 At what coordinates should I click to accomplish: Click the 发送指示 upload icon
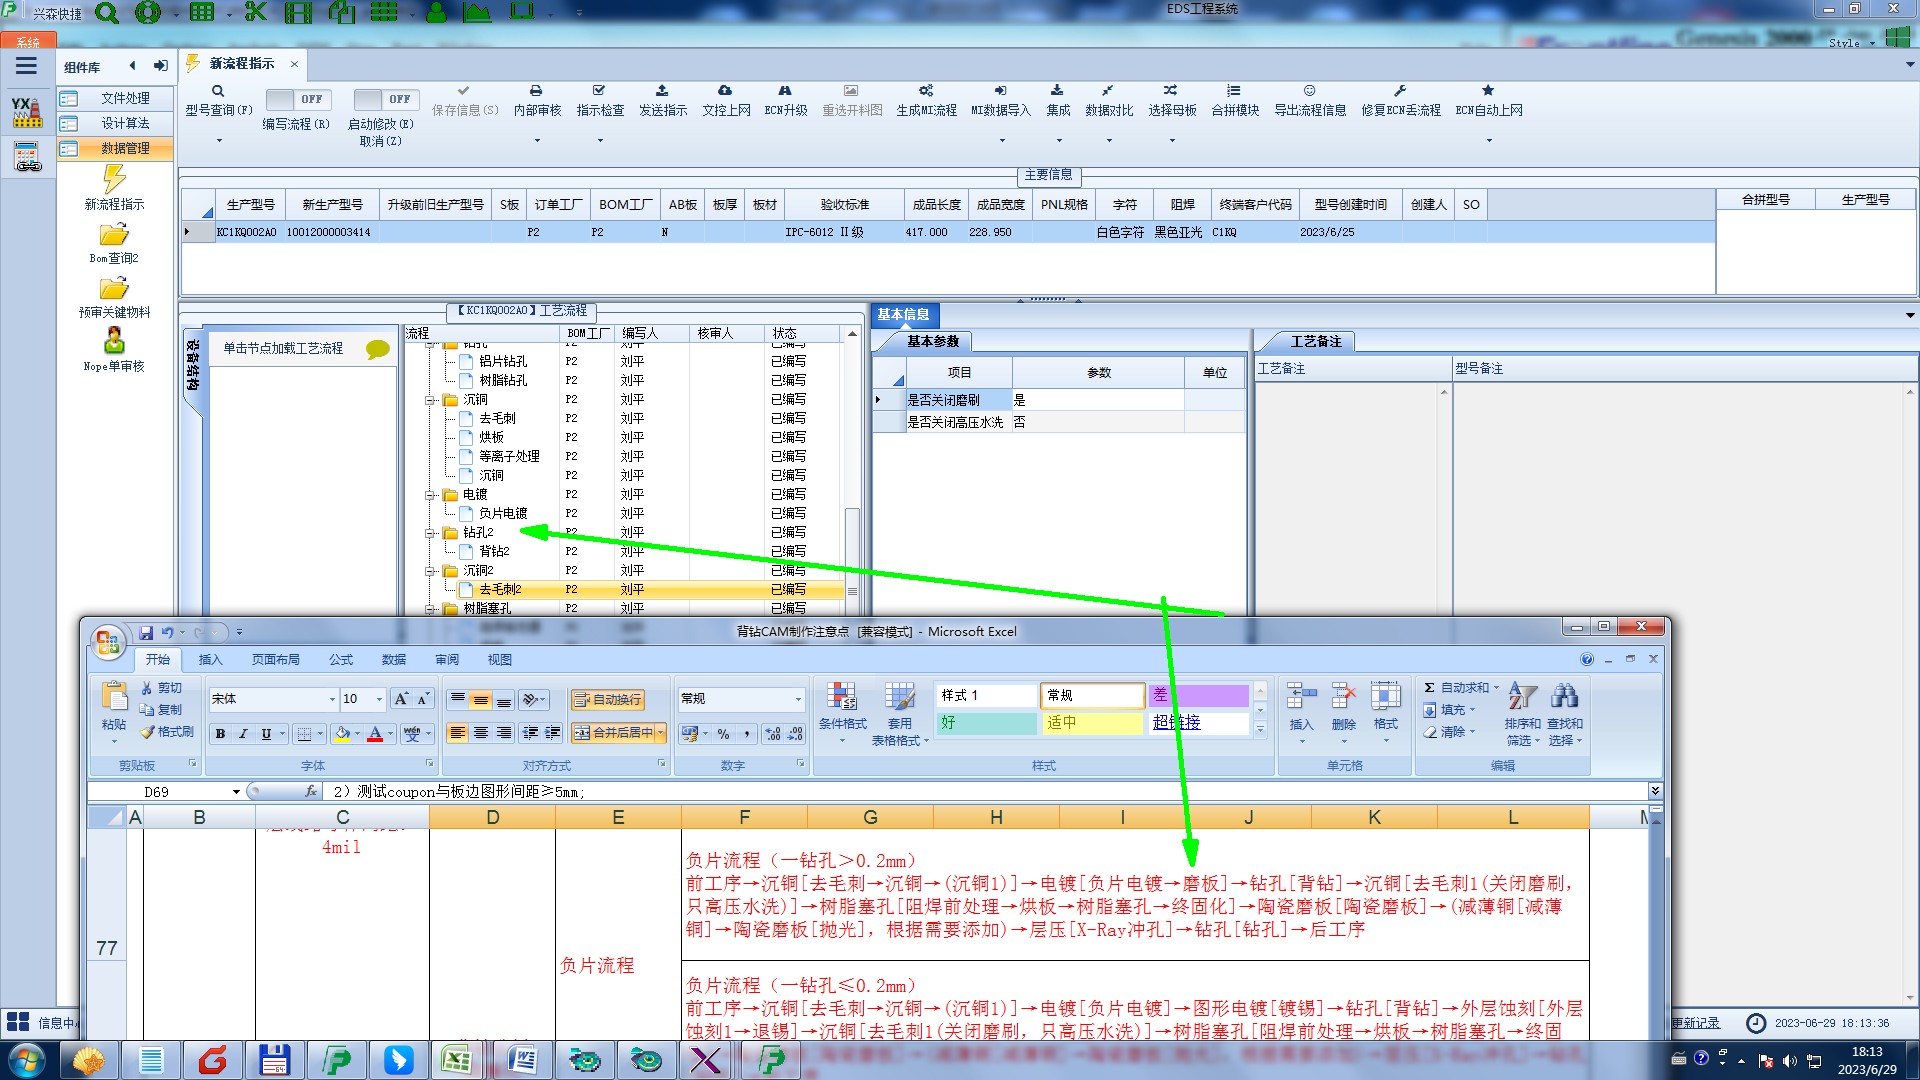662,91
